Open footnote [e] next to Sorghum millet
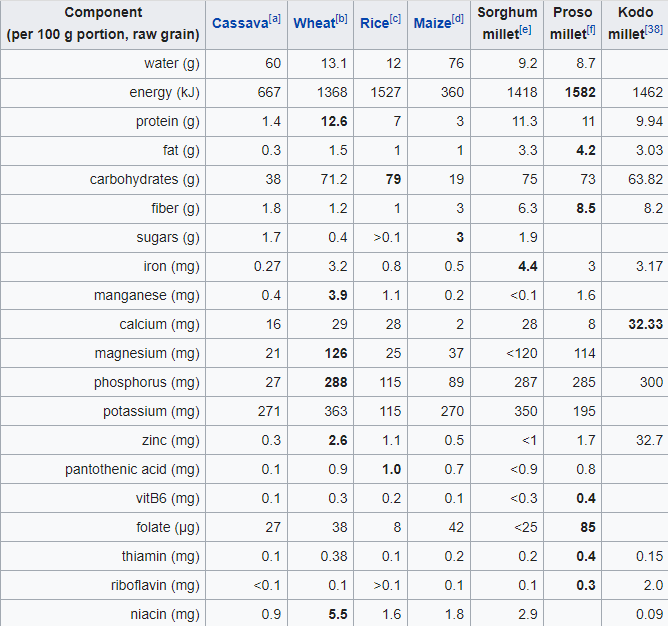 [x=525, y=30]
